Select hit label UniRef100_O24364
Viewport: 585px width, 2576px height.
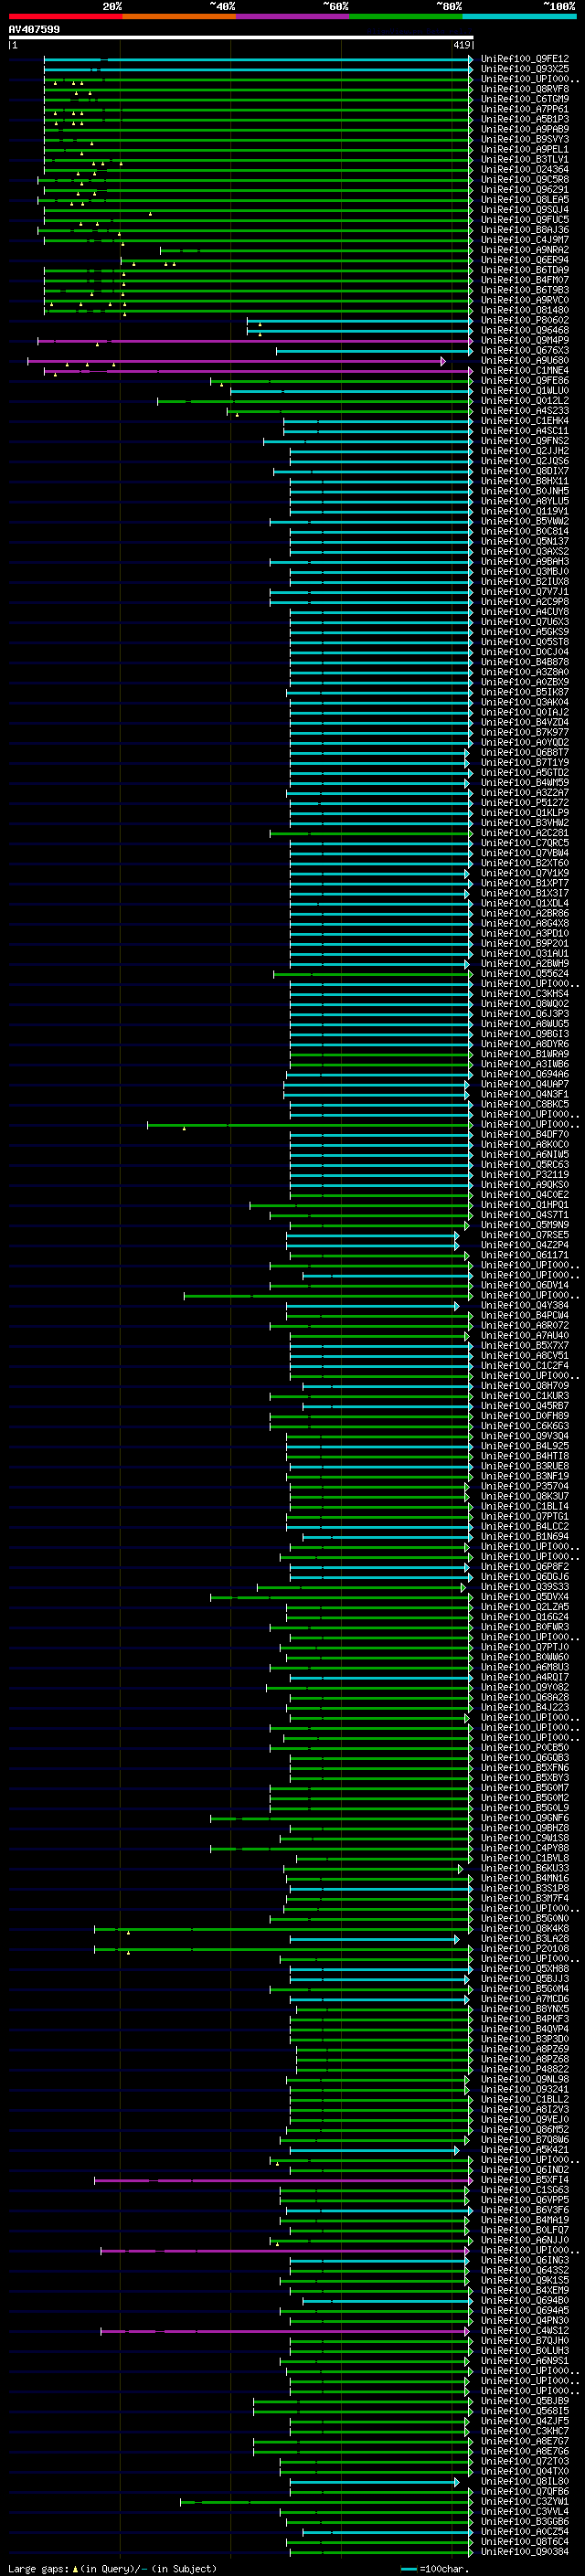(525, 170)
